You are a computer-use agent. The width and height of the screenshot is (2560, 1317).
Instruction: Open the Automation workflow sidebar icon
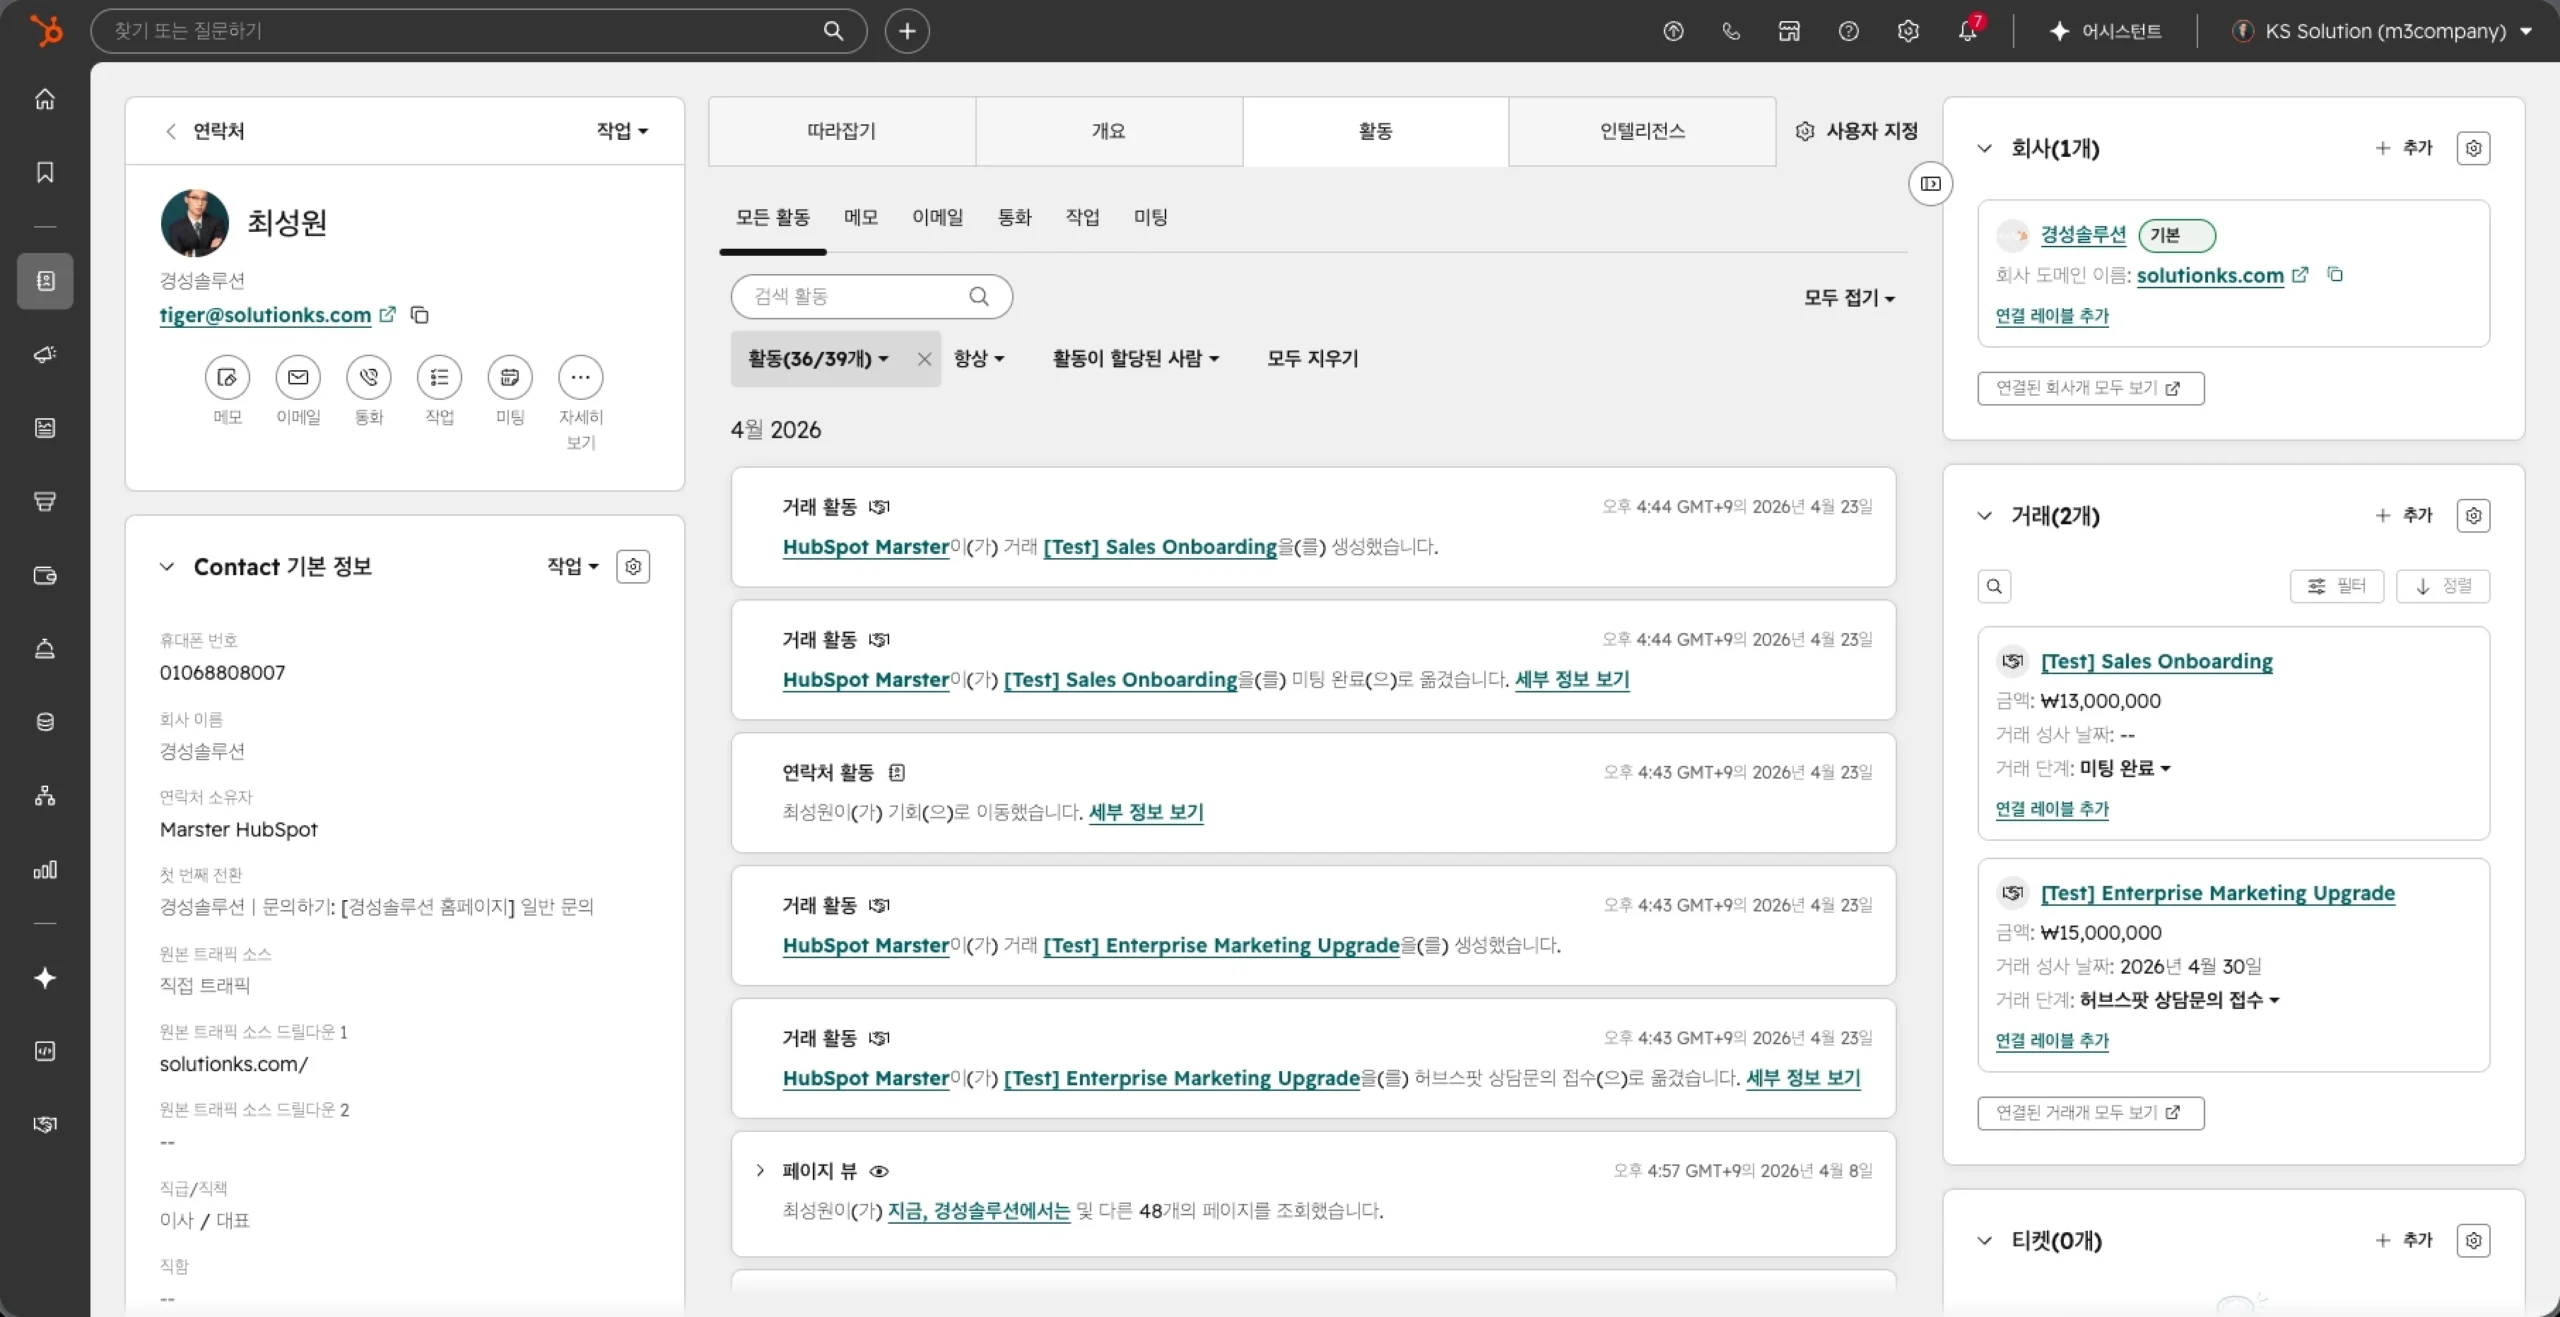[x=45, y=796]
